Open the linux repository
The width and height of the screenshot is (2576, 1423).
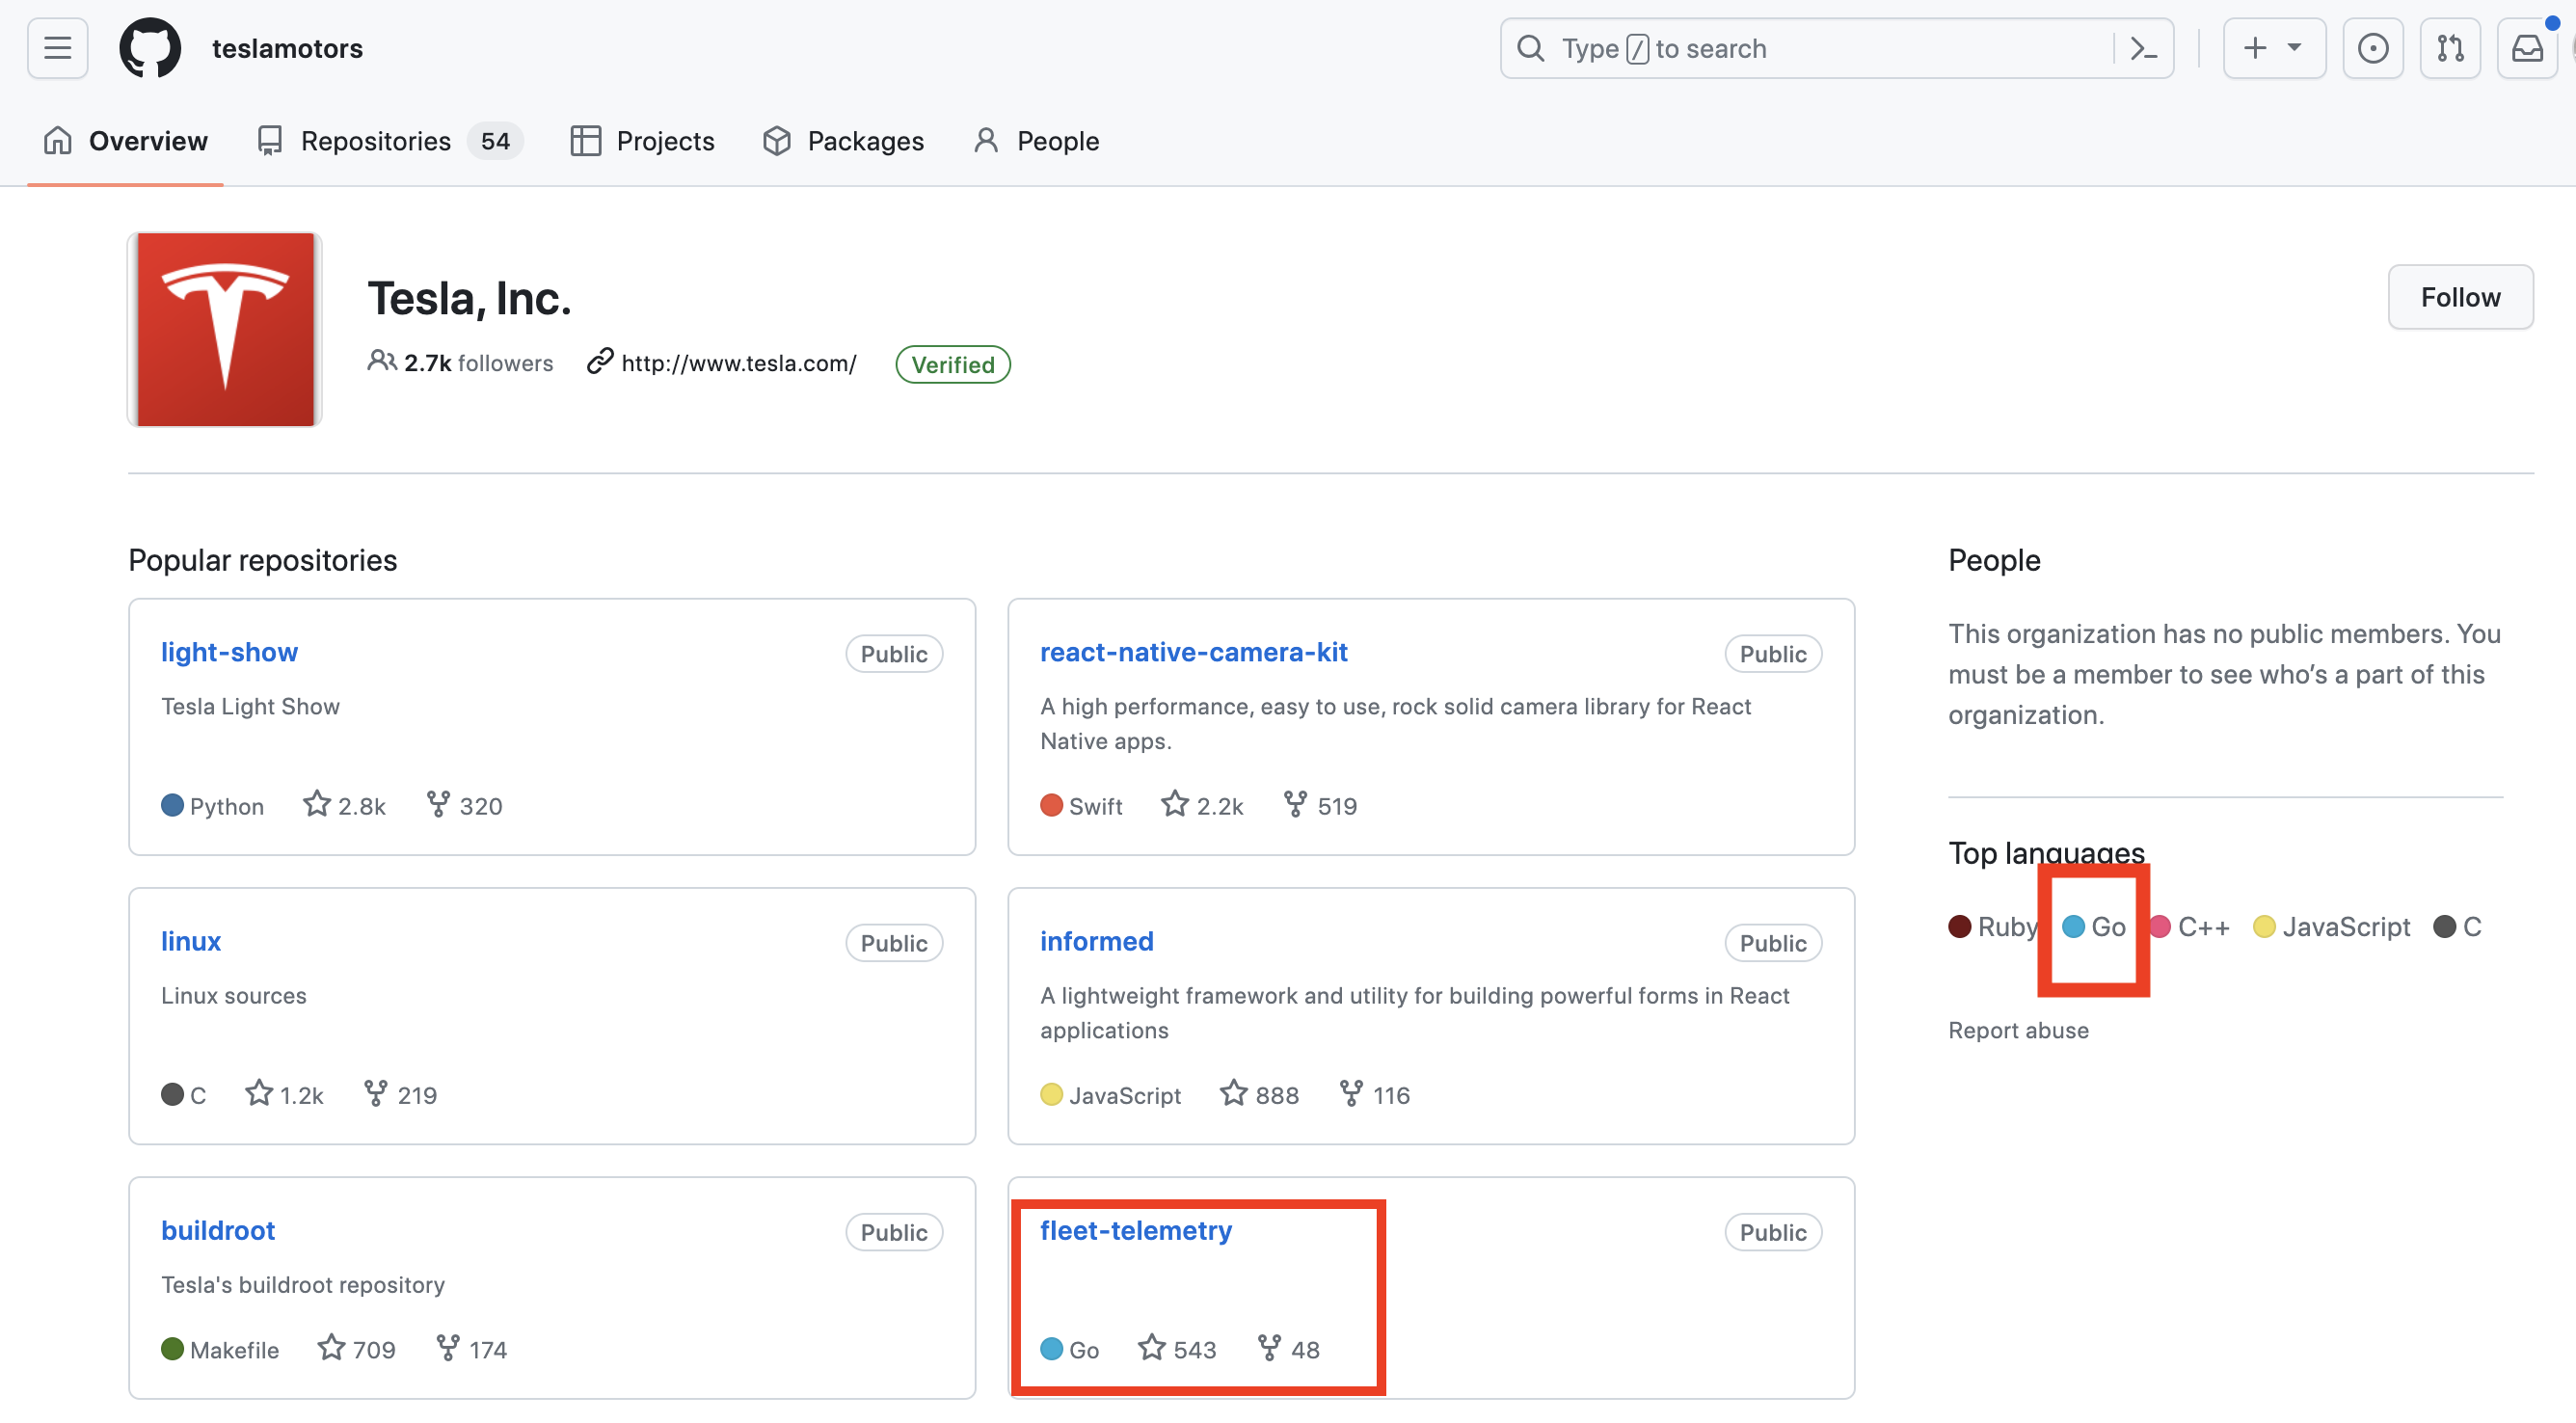pyautogui.click(x=191, y=941)
